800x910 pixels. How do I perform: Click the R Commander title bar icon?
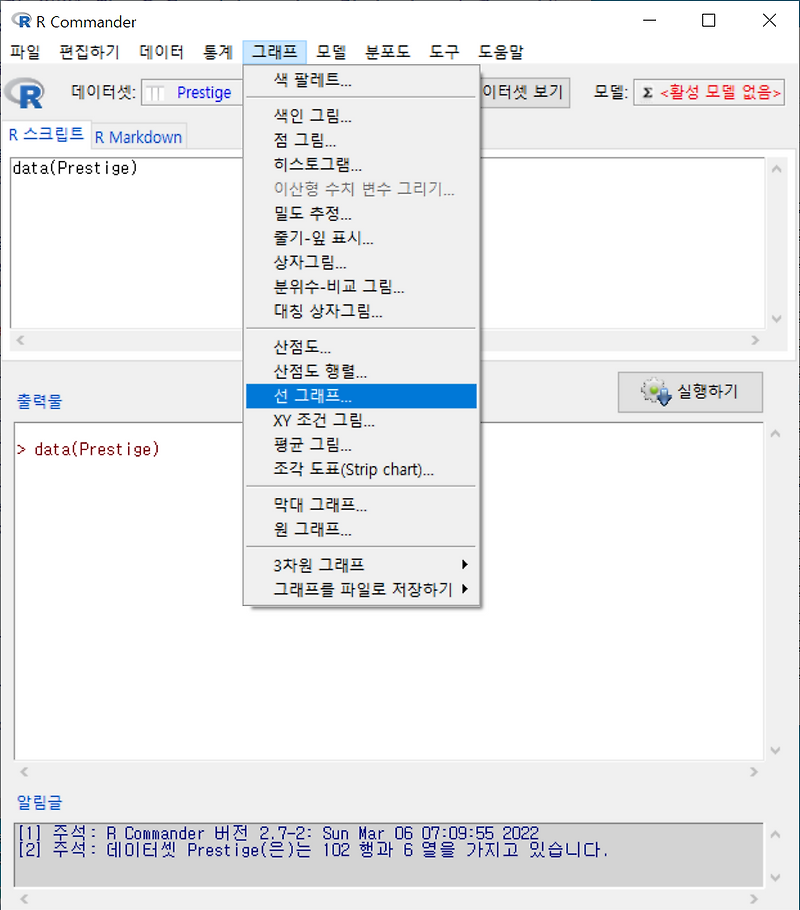[x=21, y=21]
